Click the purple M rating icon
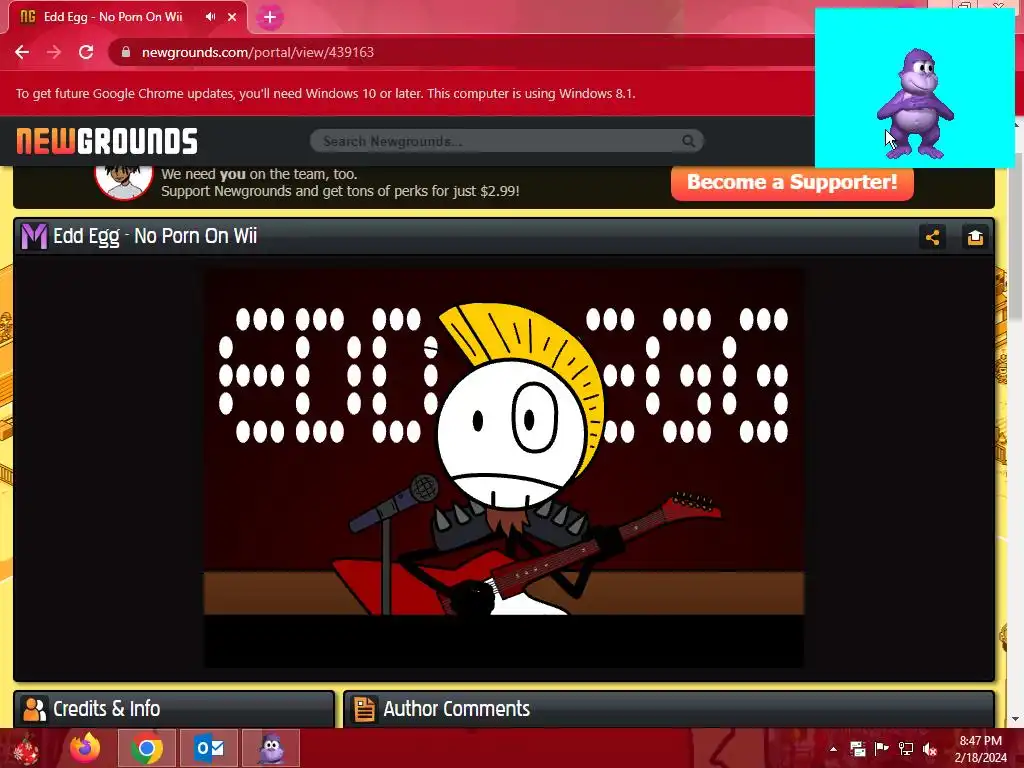This screenshot has height=768, width=1024. pyautogui.click(x=34, y=236)
